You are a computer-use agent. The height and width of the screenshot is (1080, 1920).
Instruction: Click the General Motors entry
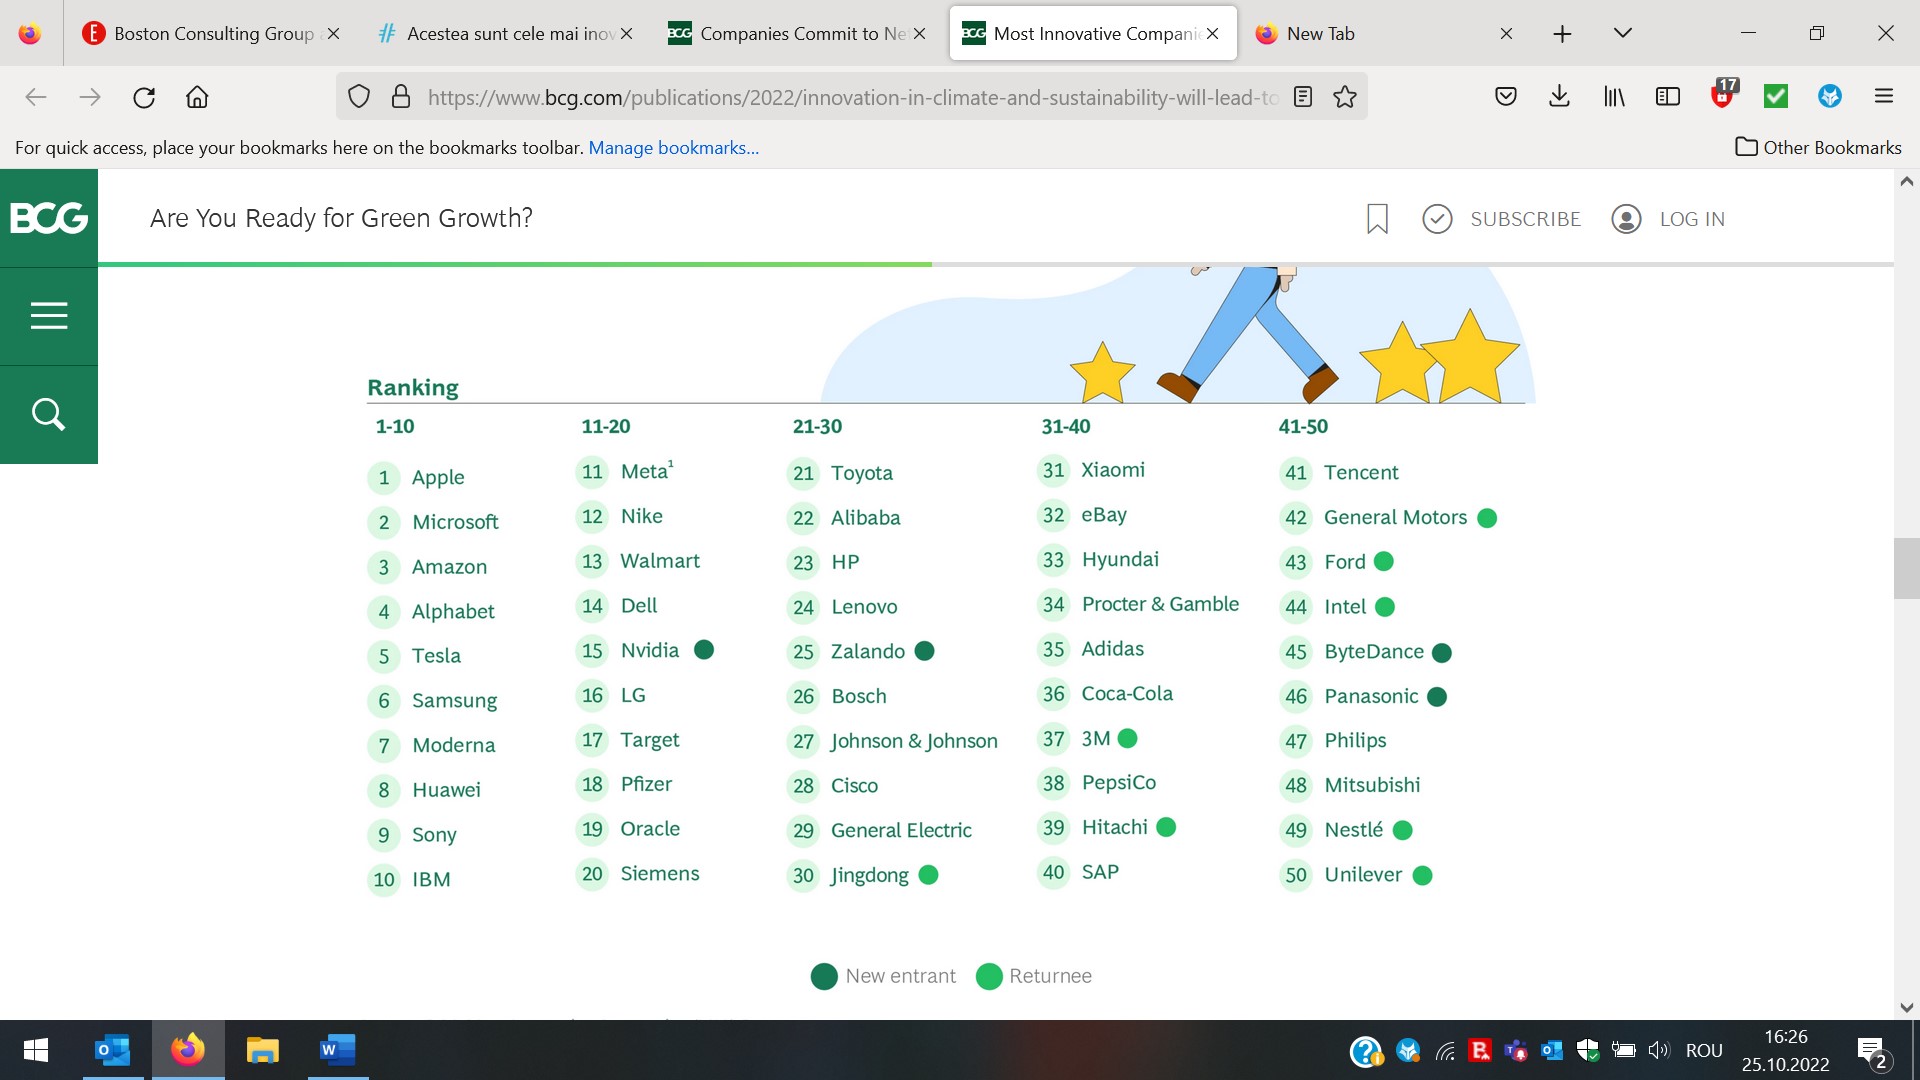(1388, 517)
